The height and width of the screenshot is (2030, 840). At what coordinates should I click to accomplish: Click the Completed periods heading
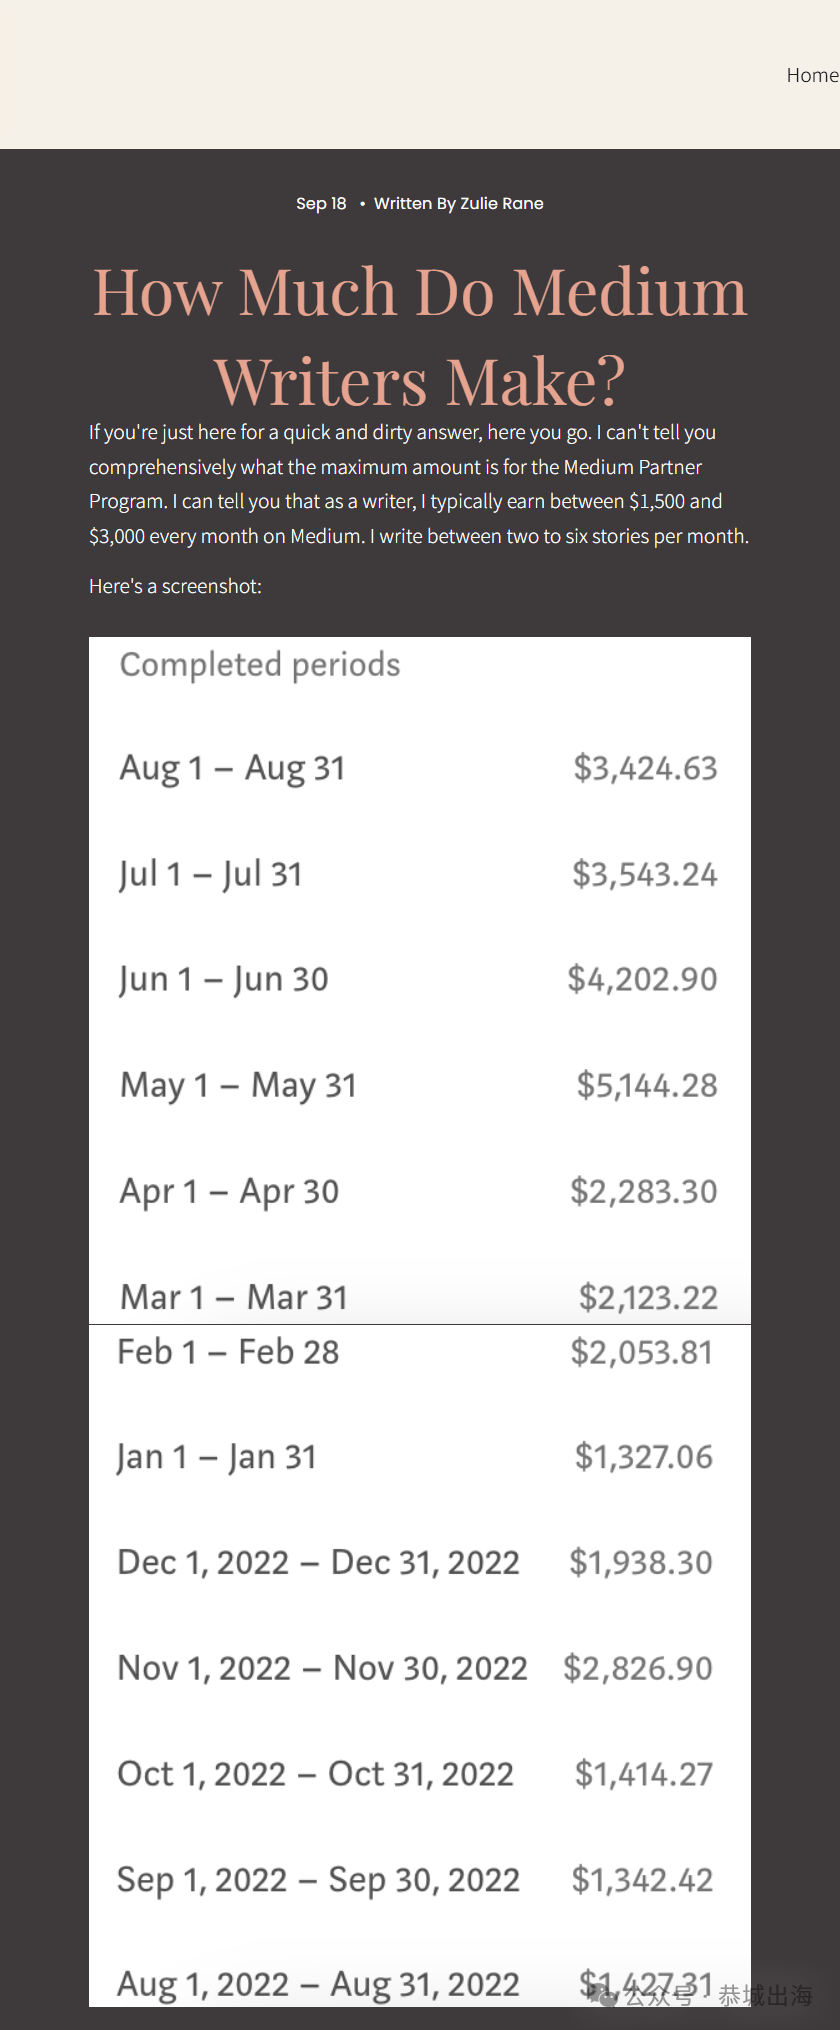[x=260, y=665]
